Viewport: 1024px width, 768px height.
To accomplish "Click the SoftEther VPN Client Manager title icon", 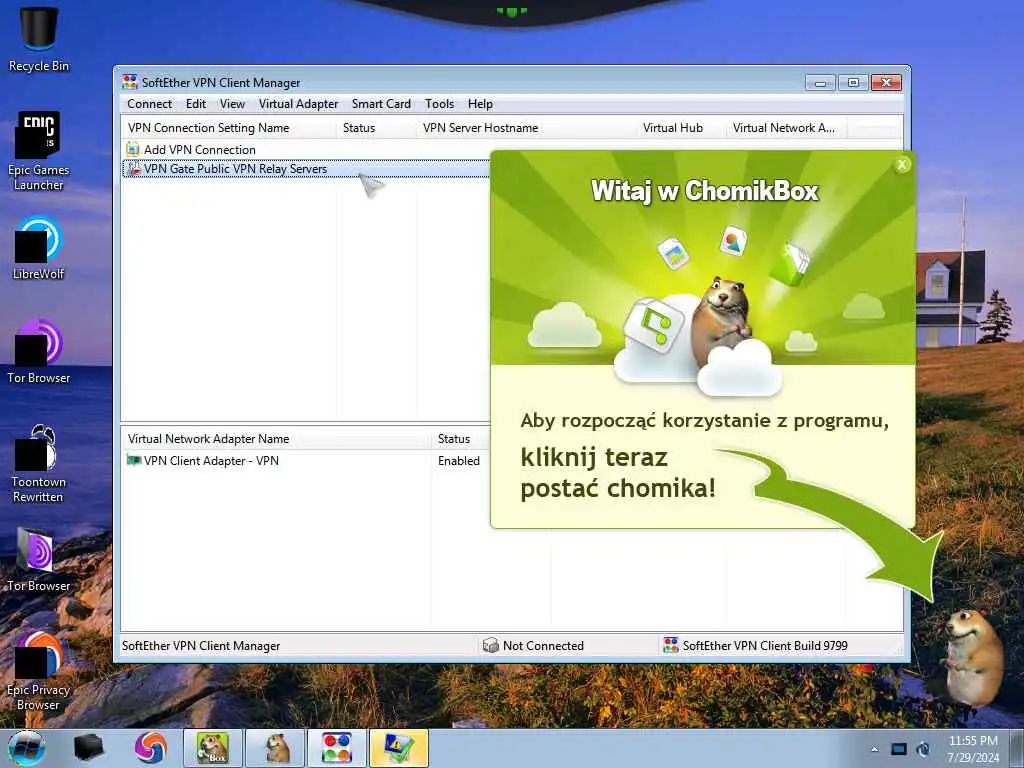I will pyautogui.click(x=130, y=82).
